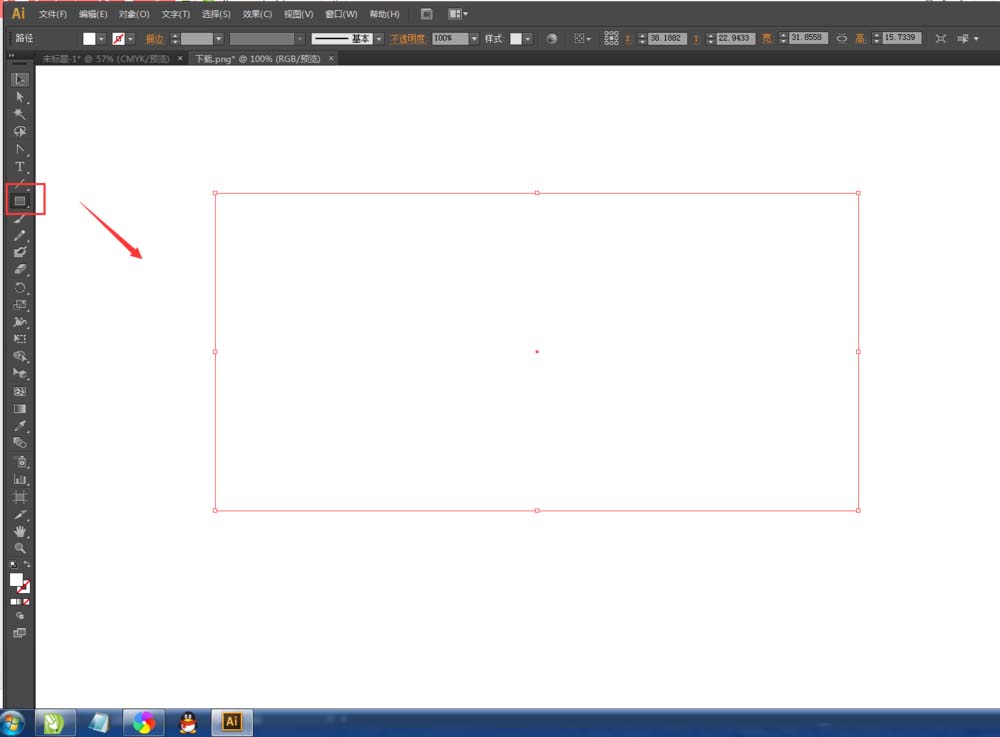The width and height of the screenshot is (1000, 737).
Task: Open the 对象(O) menu
Action: click(x=134, y=14)
